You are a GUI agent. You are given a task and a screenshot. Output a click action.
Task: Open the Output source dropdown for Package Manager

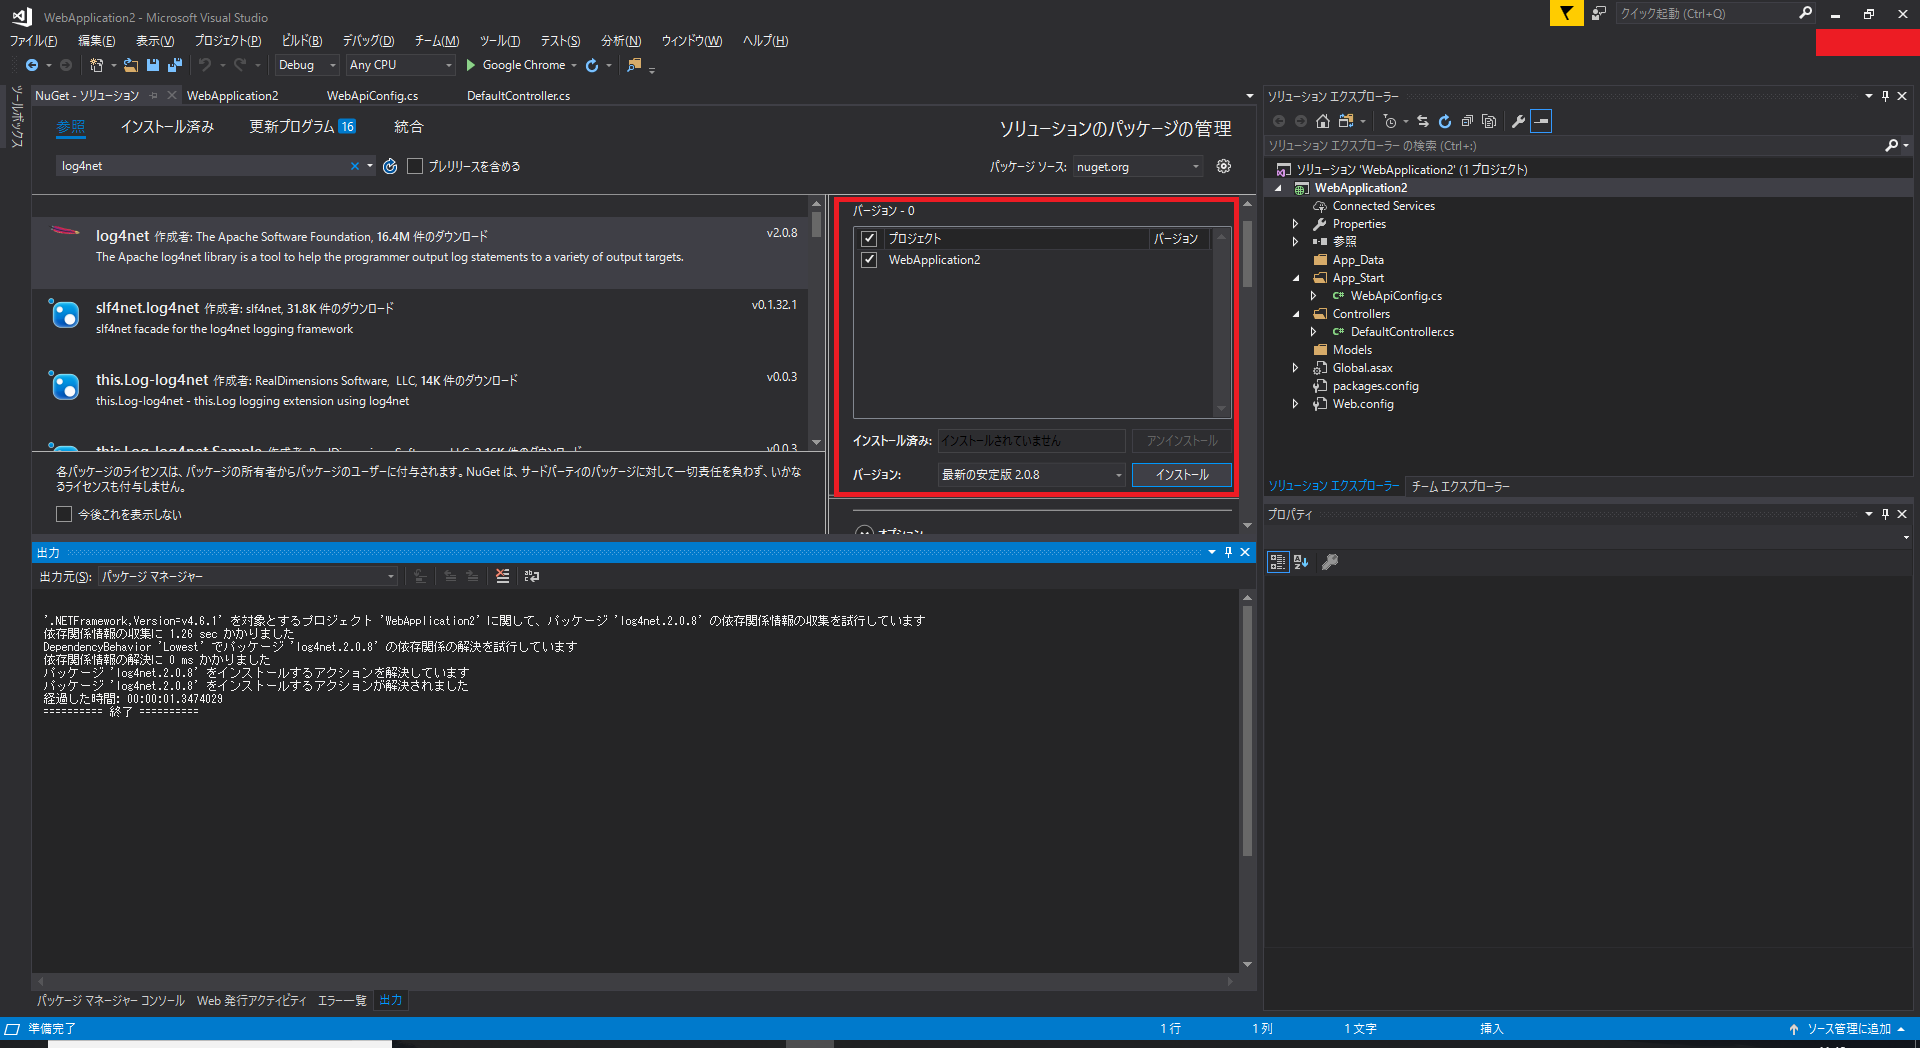[x=248, y=577]
